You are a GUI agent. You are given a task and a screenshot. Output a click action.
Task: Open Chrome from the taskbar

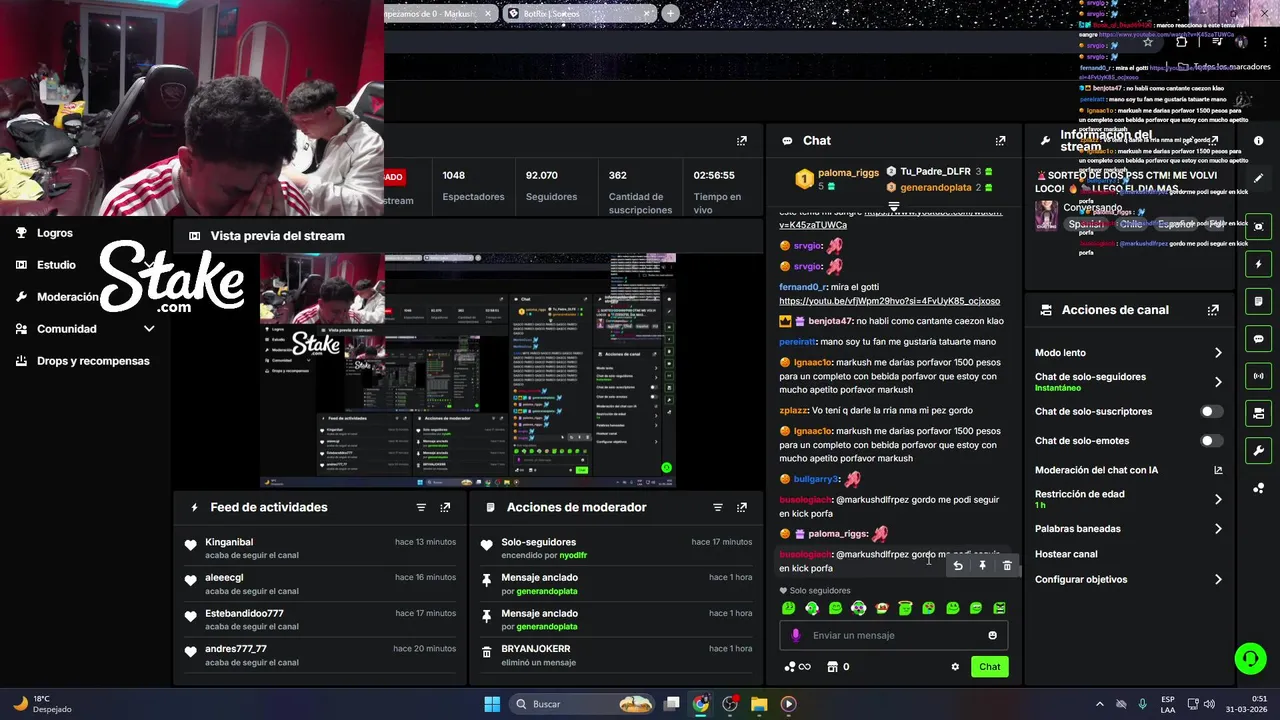tap(701, 704)
